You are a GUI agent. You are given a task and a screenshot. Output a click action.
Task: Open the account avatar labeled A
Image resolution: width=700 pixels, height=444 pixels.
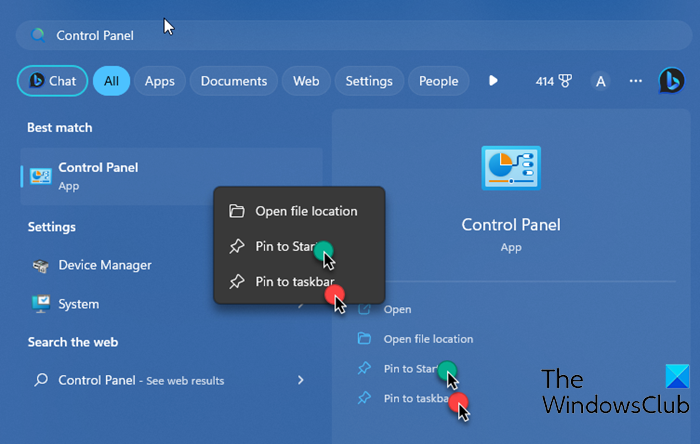coord(600,81)
